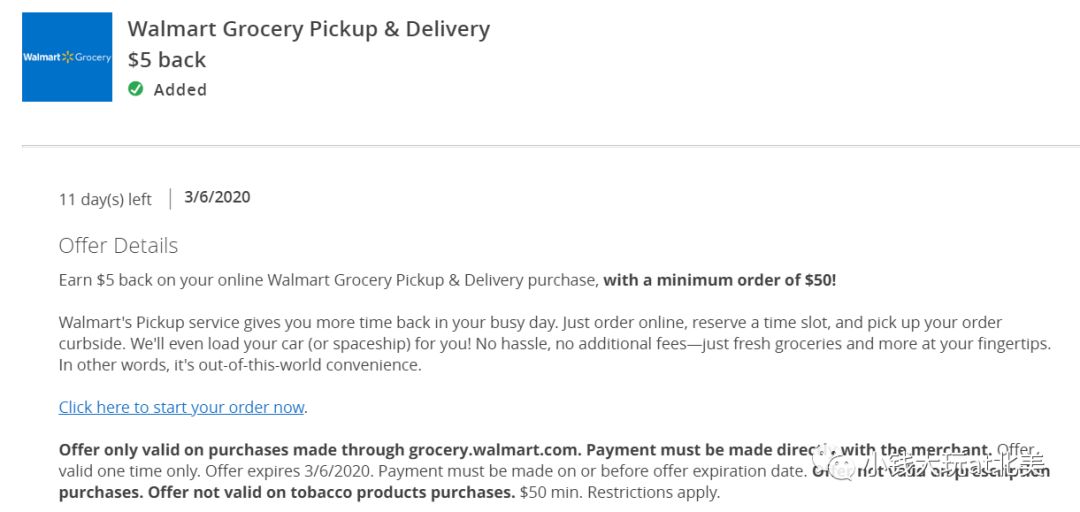Open the Walmart Grocery Pickup & Delivery title

pos(309,30)
